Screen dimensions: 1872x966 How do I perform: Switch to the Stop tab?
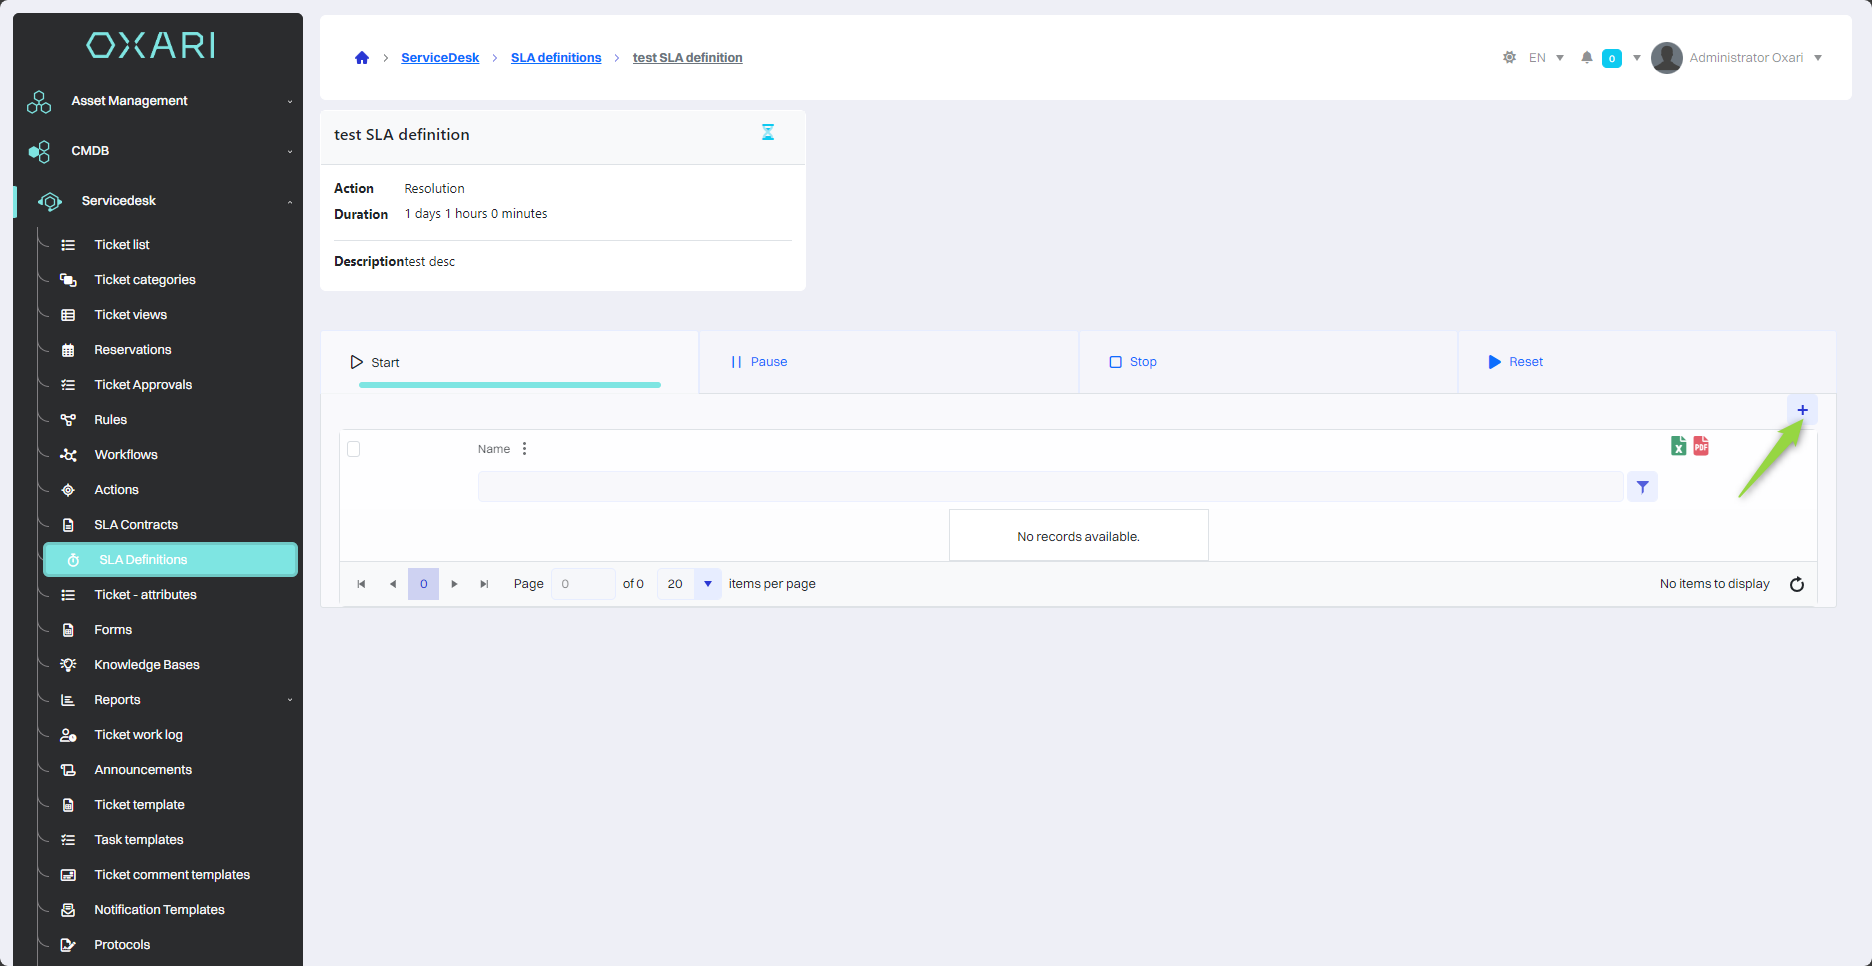click(1133, 362)
